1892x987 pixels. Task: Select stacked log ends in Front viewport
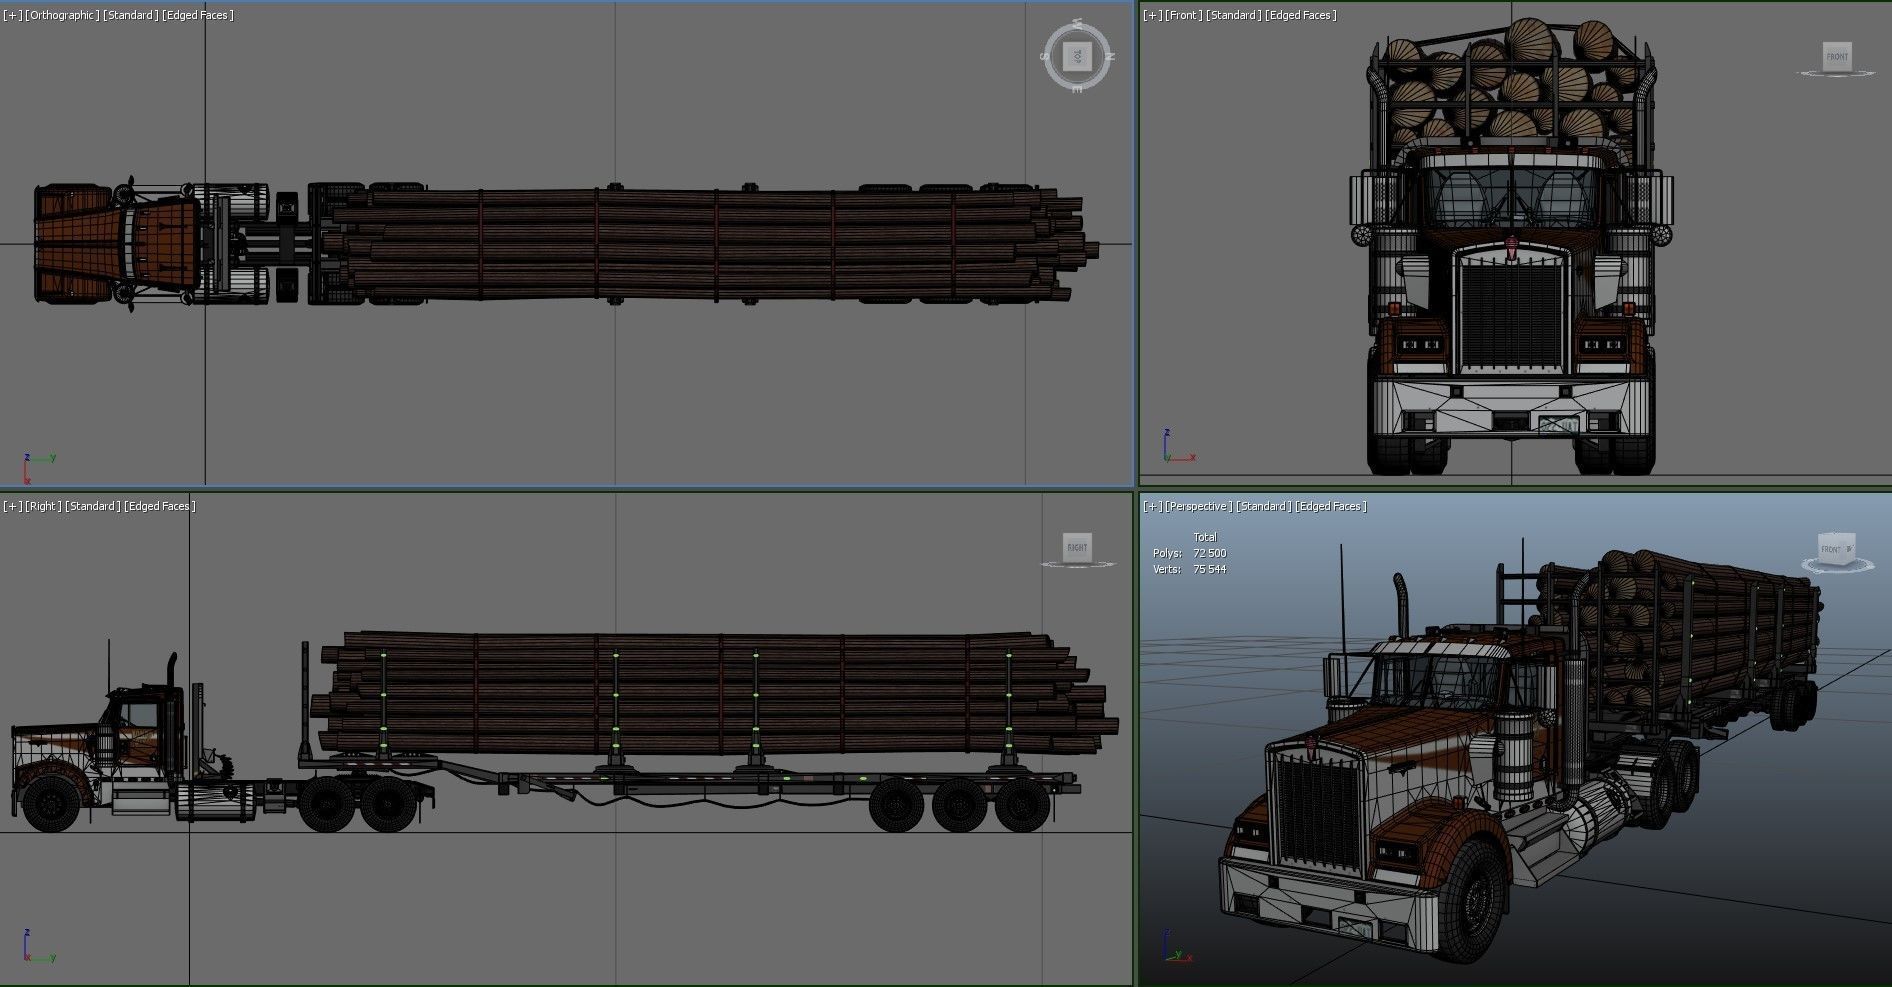pos(1510,82)
